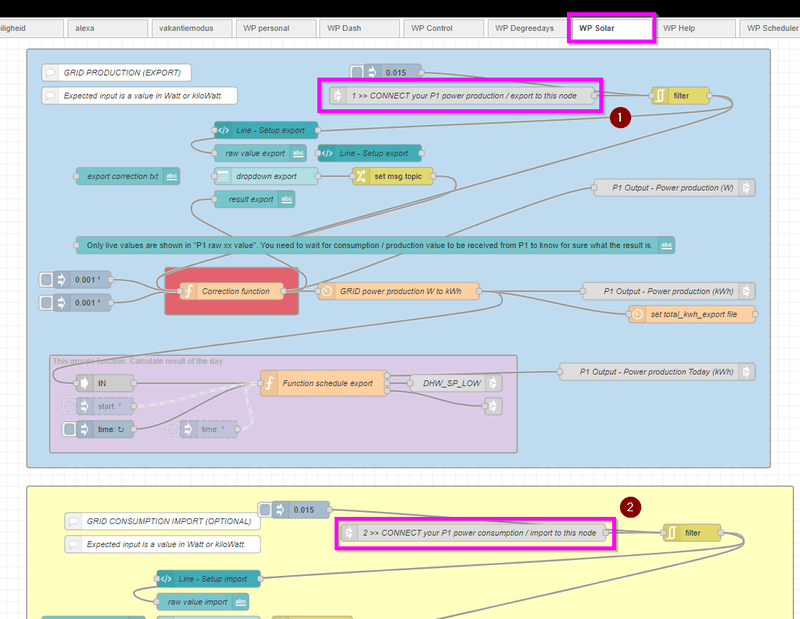
Task: Click the unnamed link-out node below DHW_SP_LOW
Action: (x=493, y=406)
